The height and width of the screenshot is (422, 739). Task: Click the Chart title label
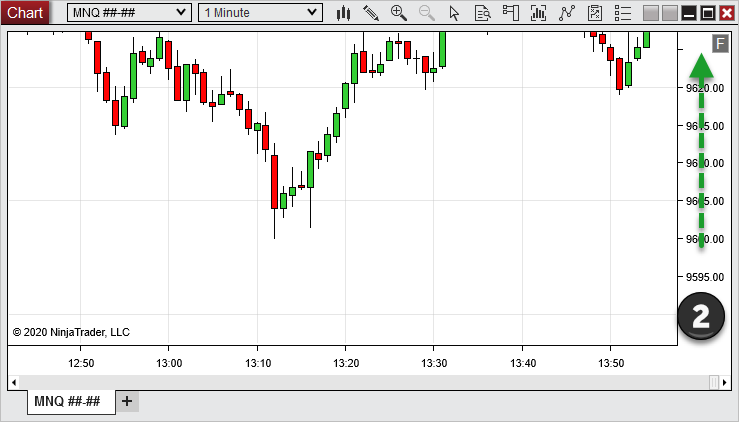(x=26, y=13)
